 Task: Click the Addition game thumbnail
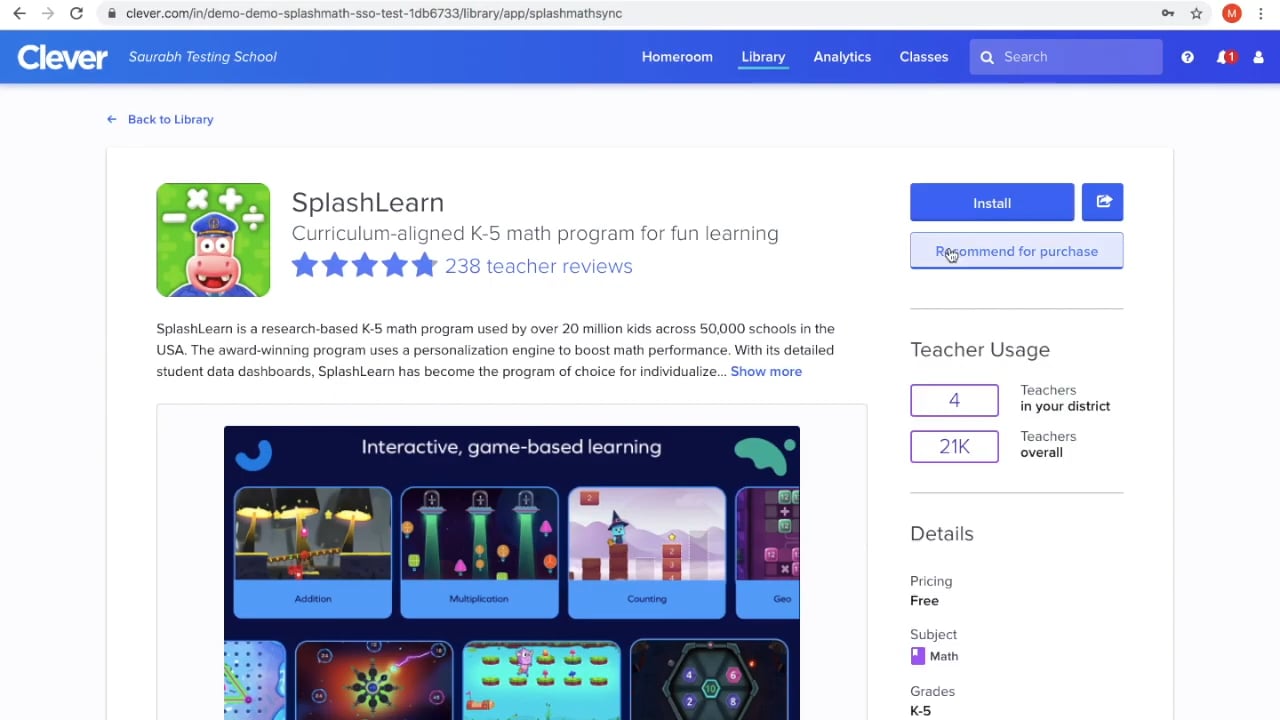pyautogui.click(x=313, y=552)
